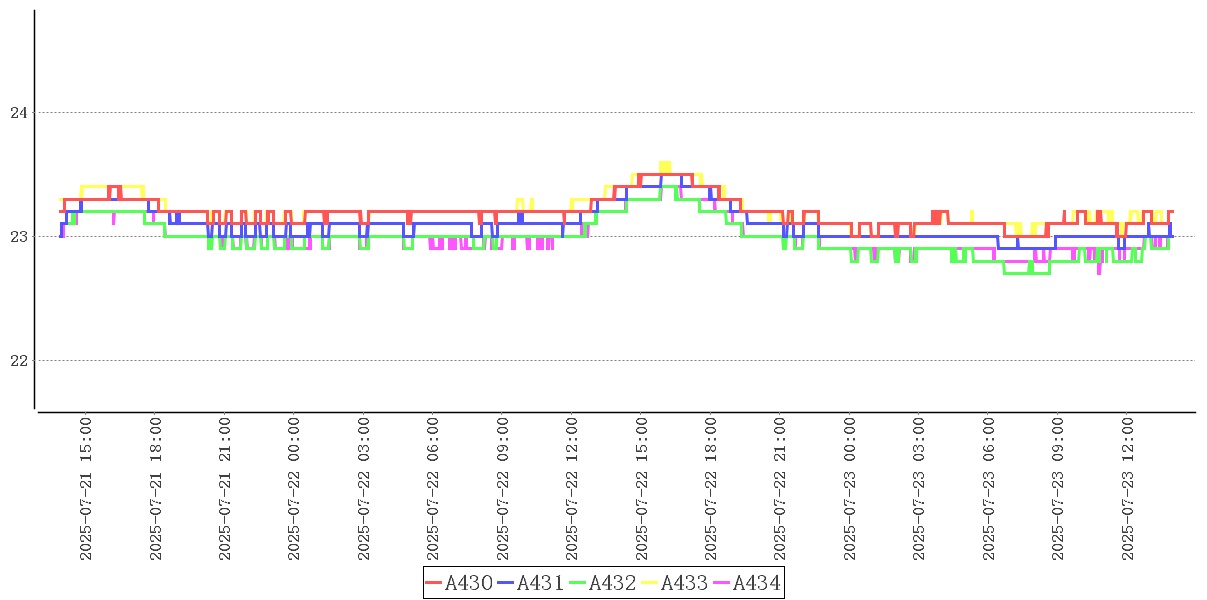Hide the A432 series via legend label
The width and height of the screenshot is (1207, 600).
click(612, 583)
